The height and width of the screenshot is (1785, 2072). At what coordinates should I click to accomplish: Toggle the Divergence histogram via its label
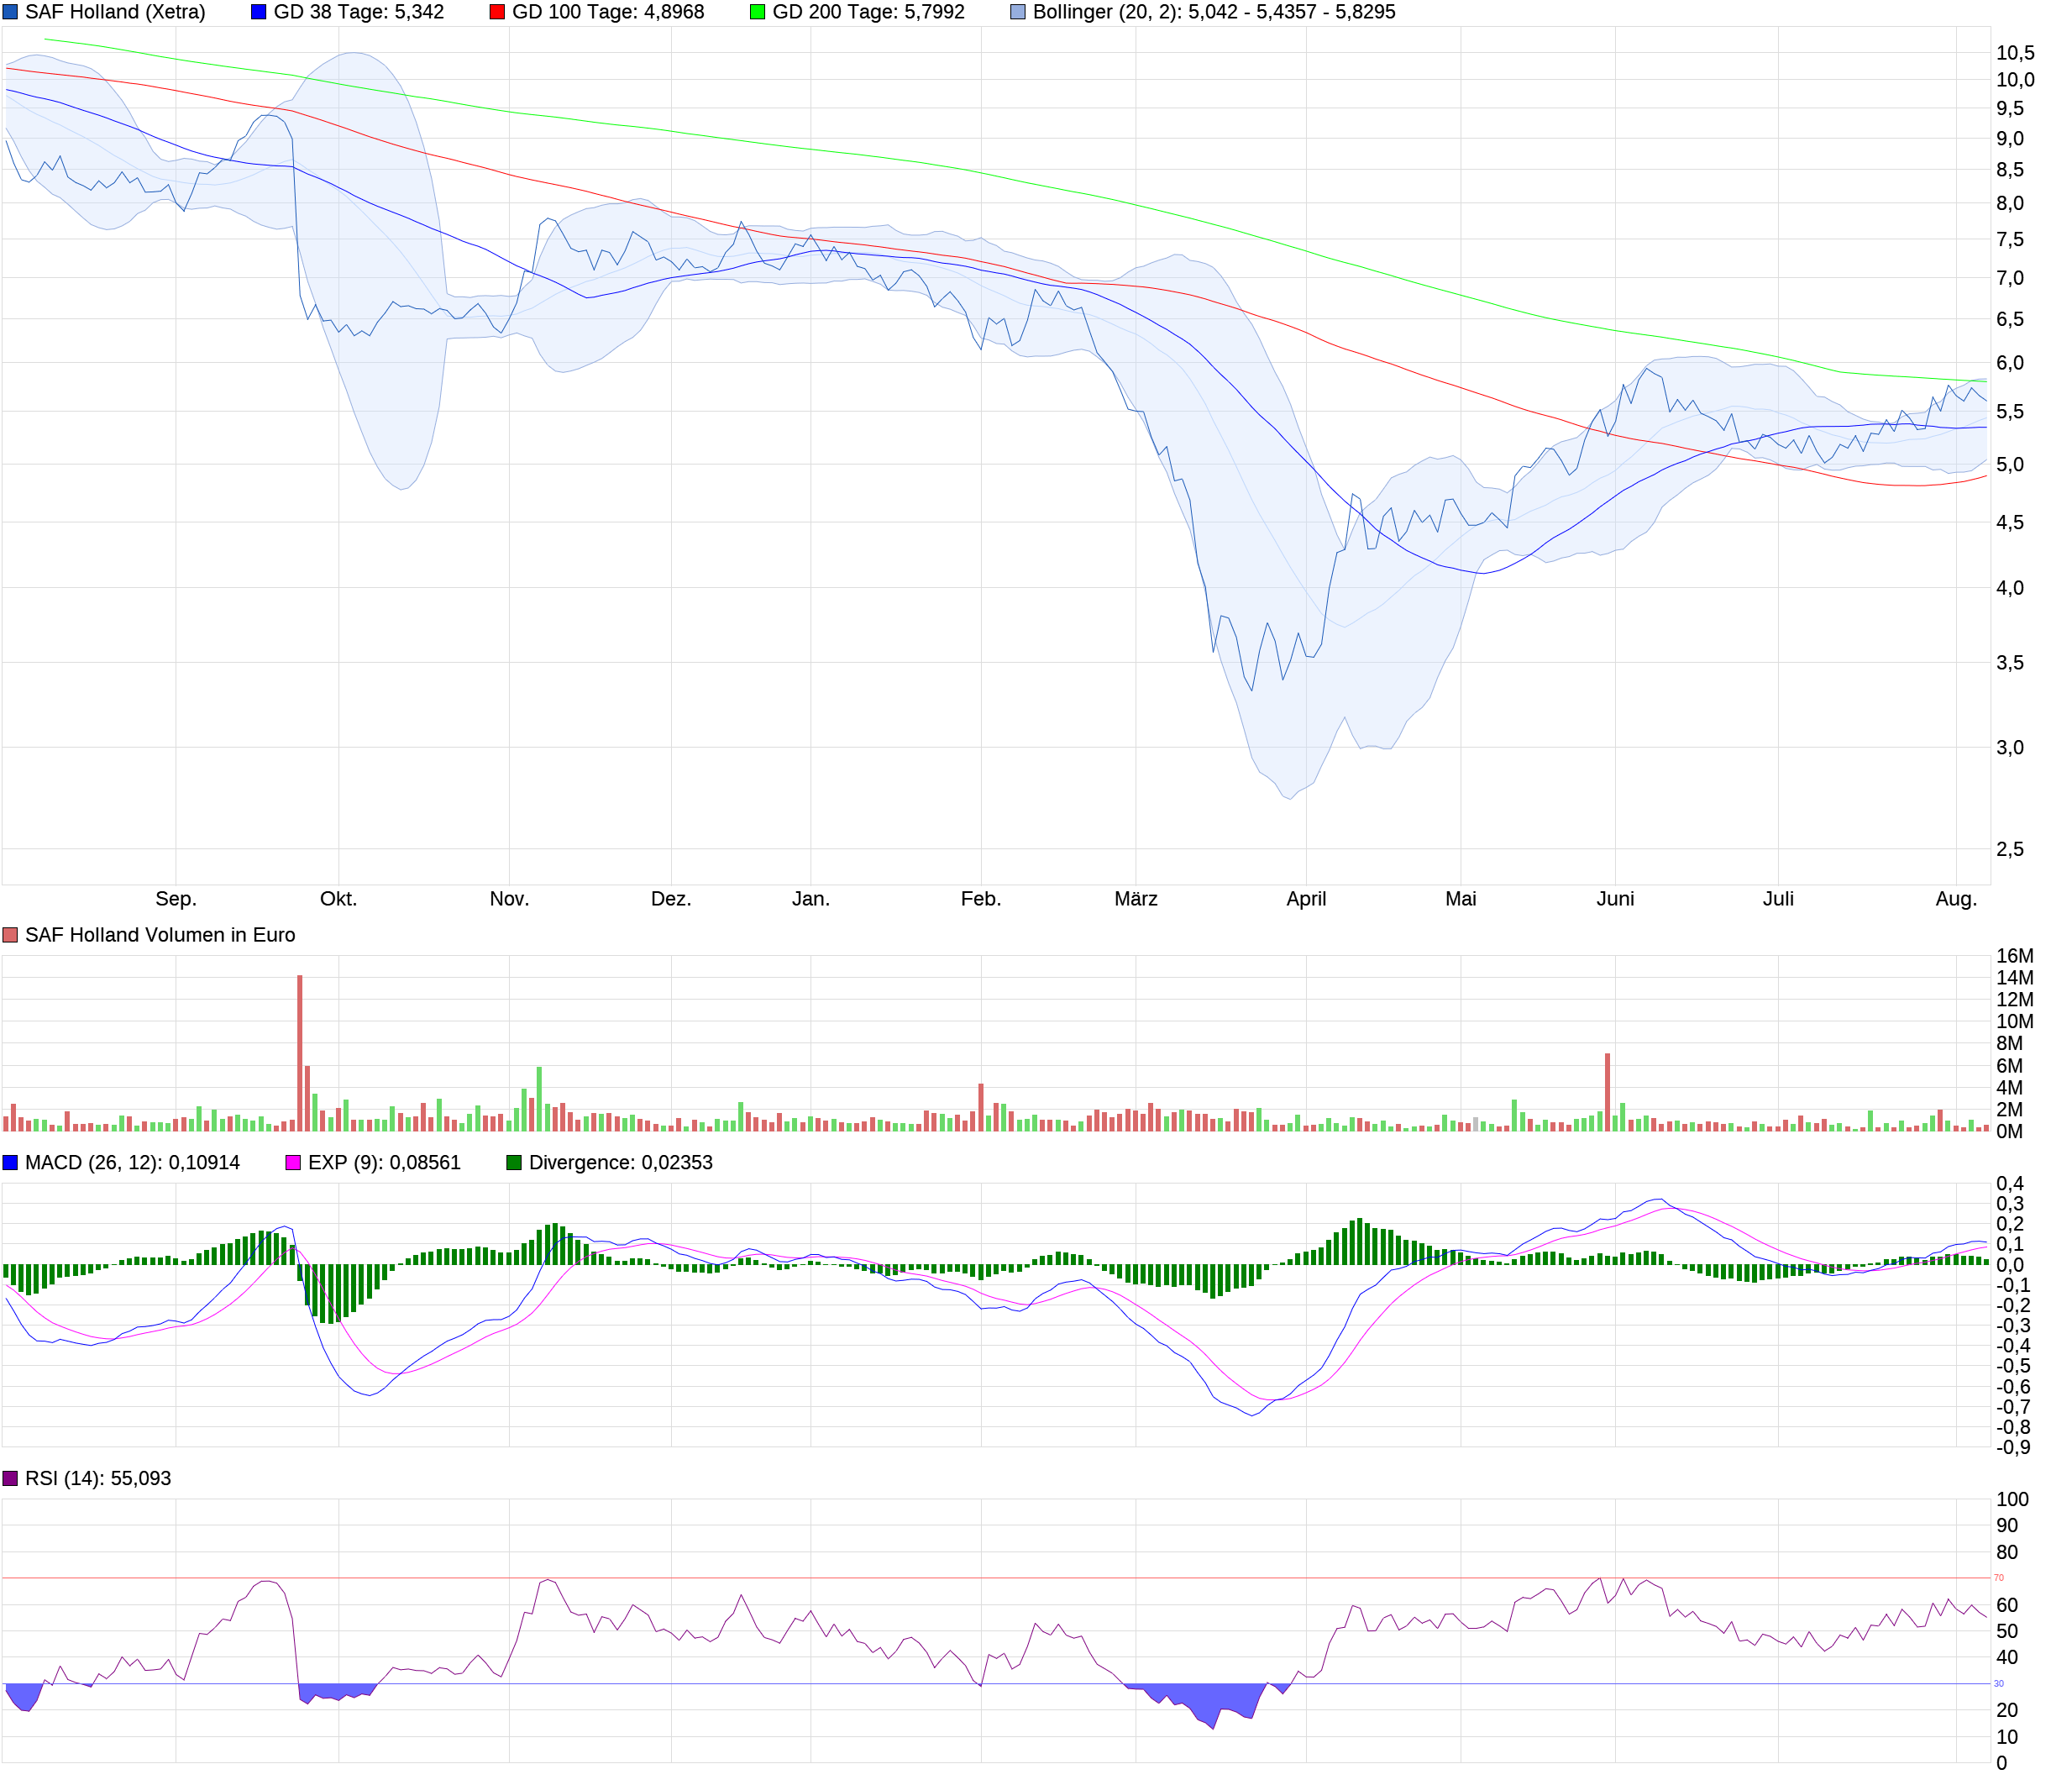coord(622,1162)
